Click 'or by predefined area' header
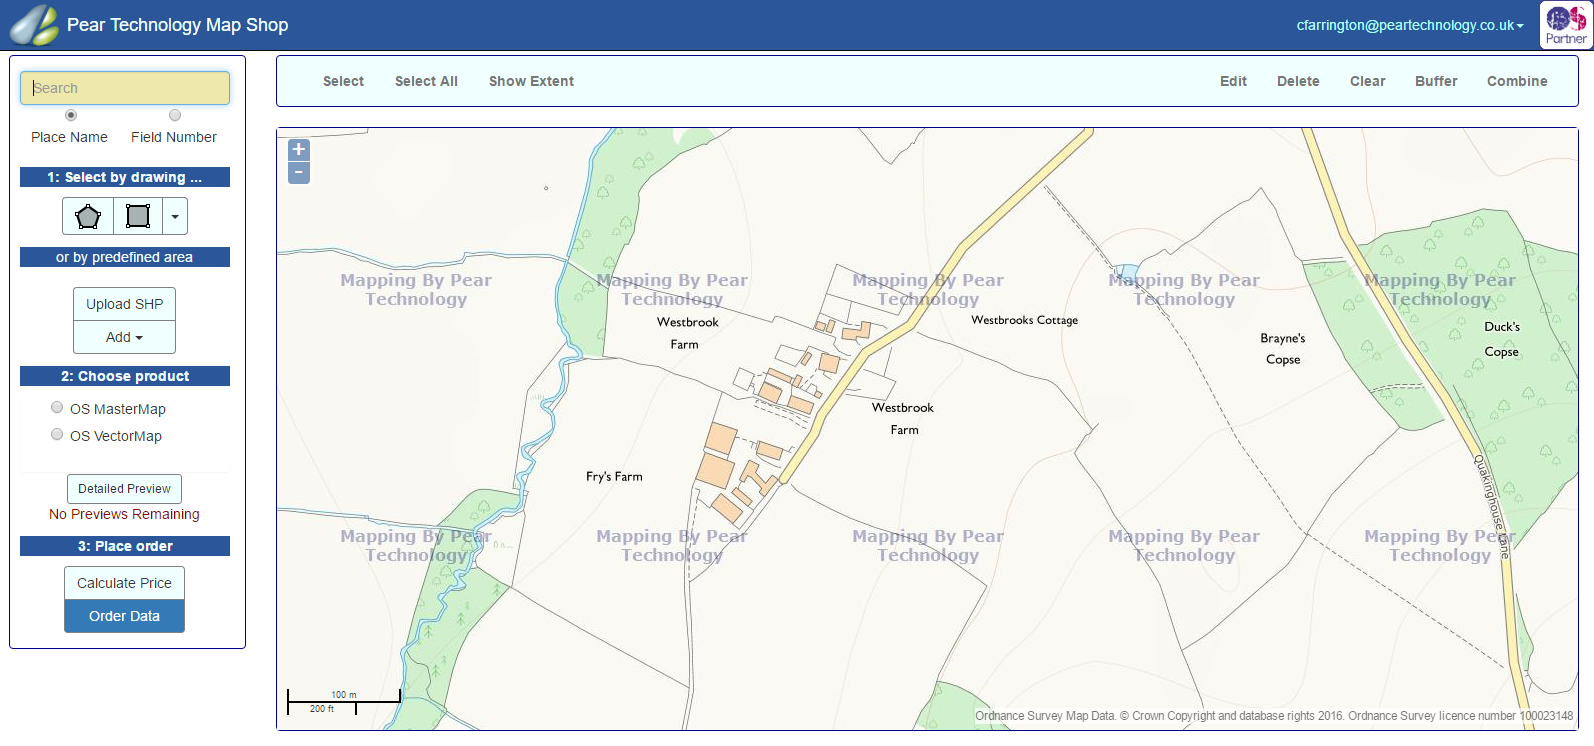The image size is (1594, 746). click(125, 257)
